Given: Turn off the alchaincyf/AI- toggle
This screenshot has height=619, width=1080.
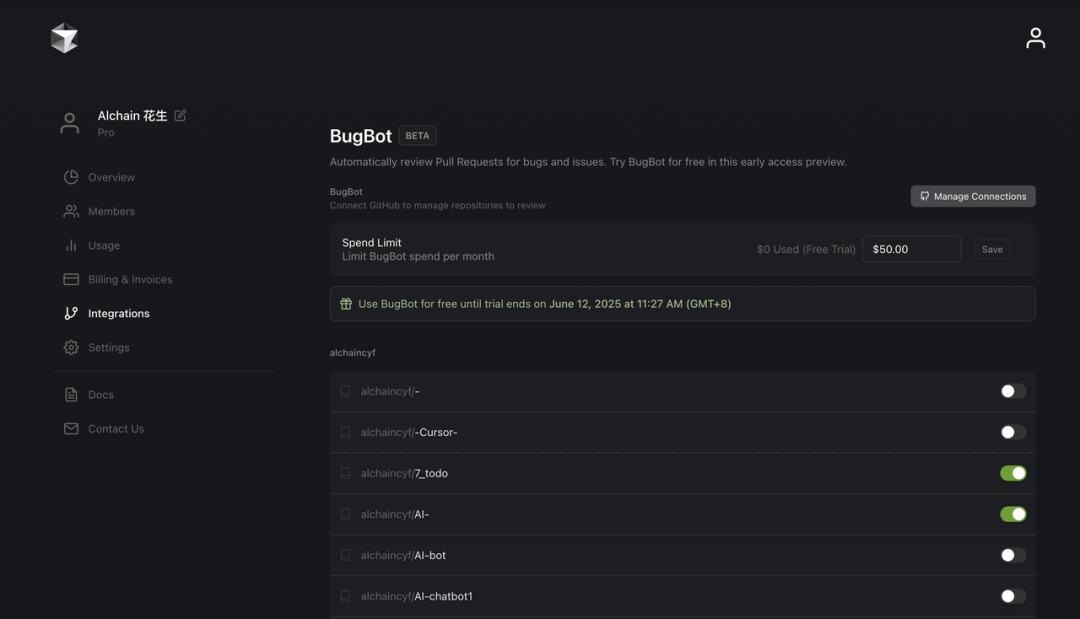Looking at the screenshot, I should pyautogui.click(x=1013, y=514).
